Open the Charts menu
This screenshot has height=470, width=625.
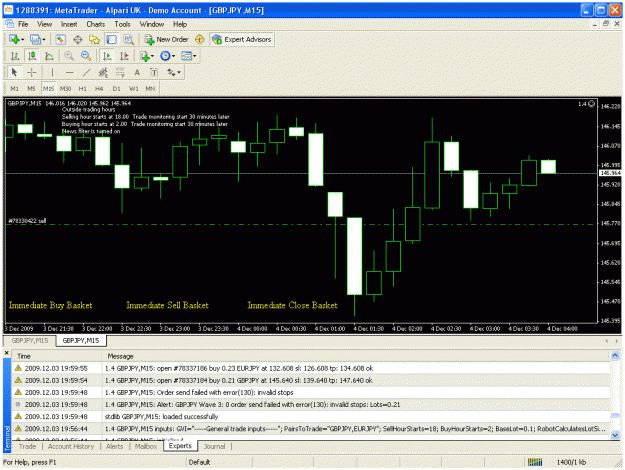pos(96,24)
